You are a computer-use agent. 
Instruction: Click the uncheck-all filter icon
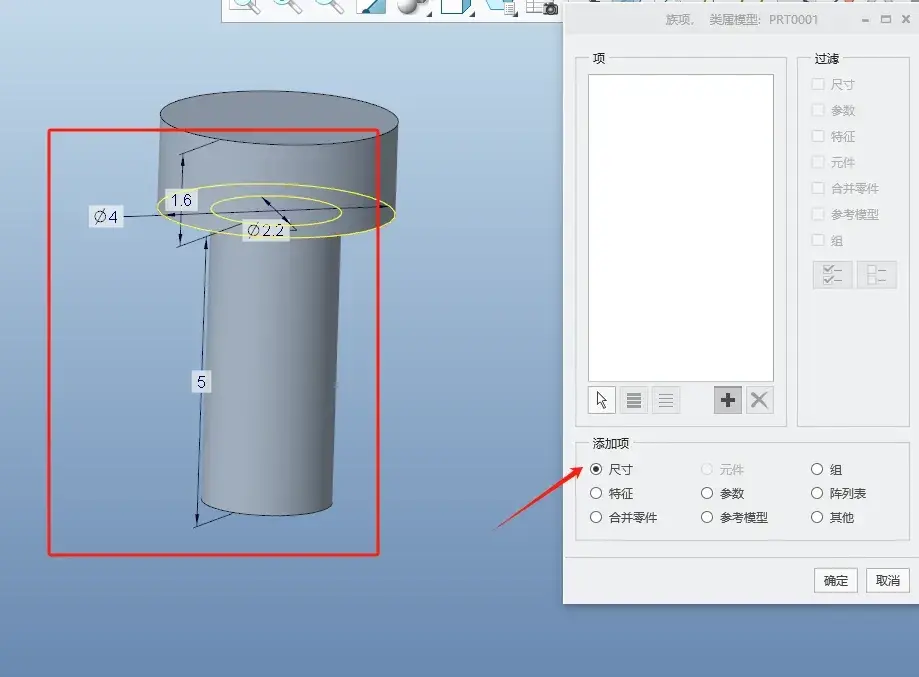877,274
